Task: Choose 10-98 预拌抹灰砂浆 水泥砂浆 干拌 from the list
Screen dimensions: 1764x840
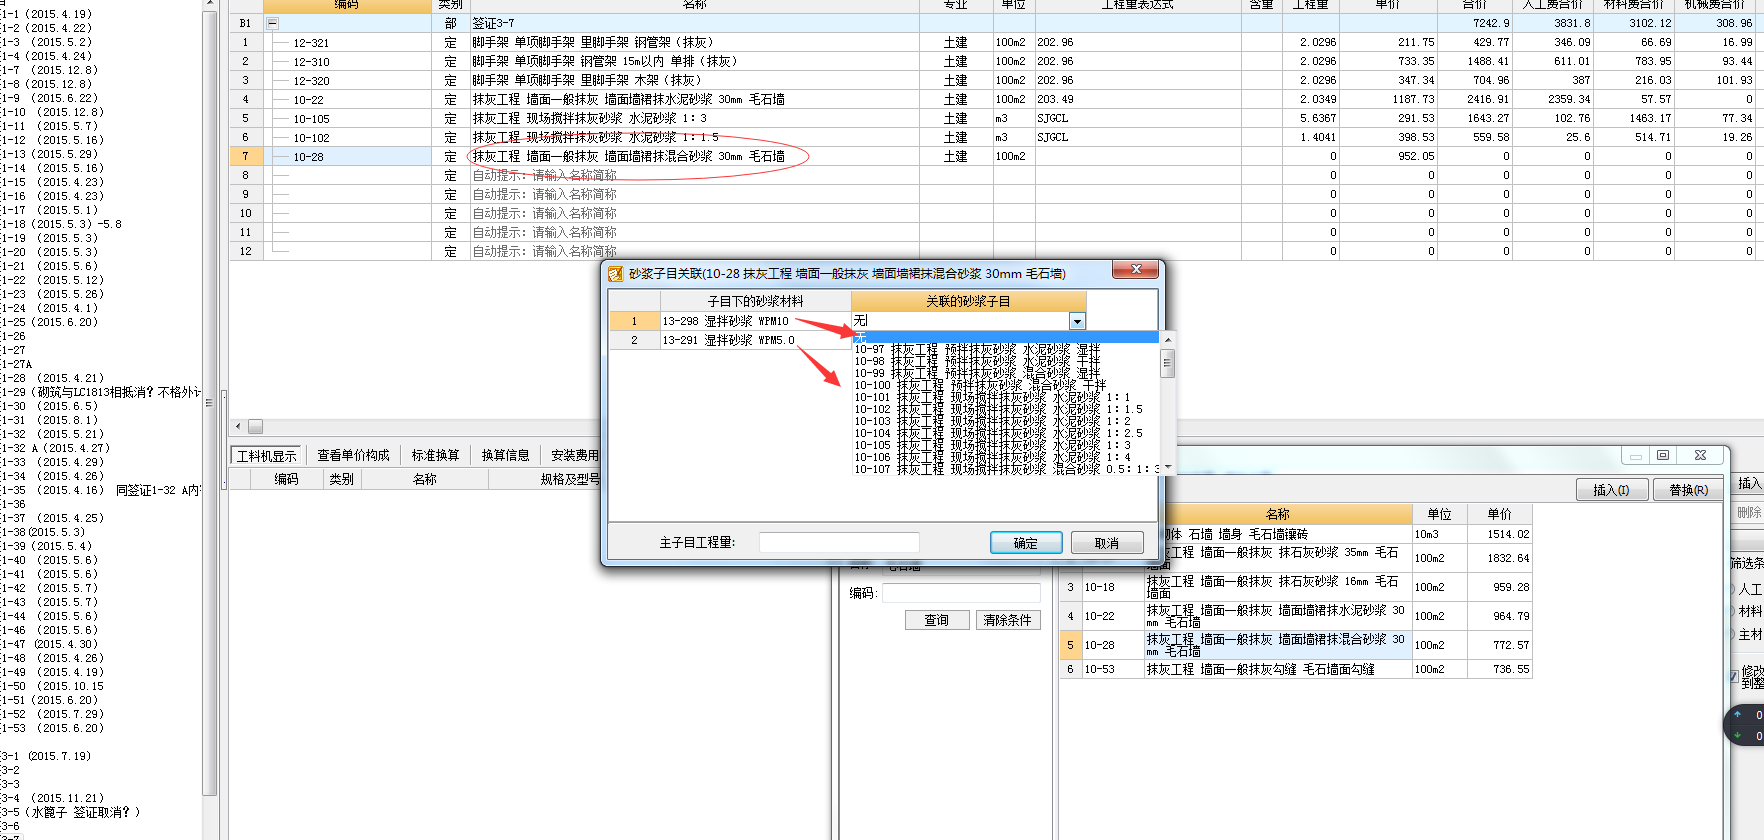Action: point(977,361)
